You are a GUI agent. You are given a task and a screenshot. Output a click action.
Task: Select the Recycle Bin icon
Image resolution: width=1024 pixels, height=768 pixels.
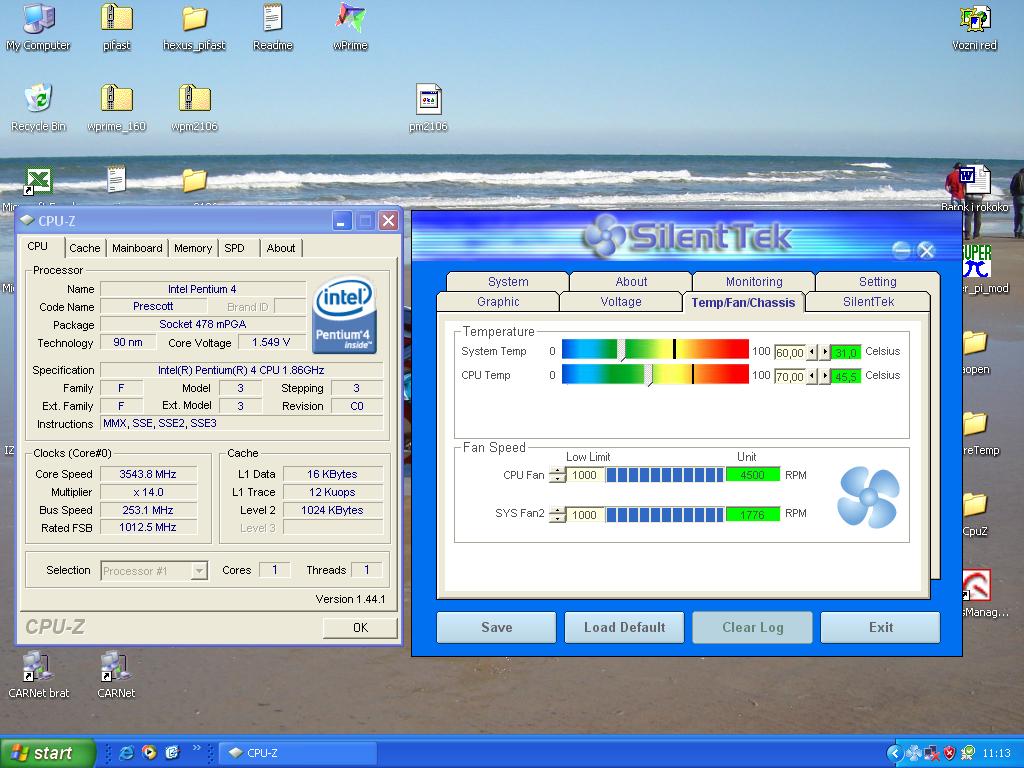tap(39, 108)
